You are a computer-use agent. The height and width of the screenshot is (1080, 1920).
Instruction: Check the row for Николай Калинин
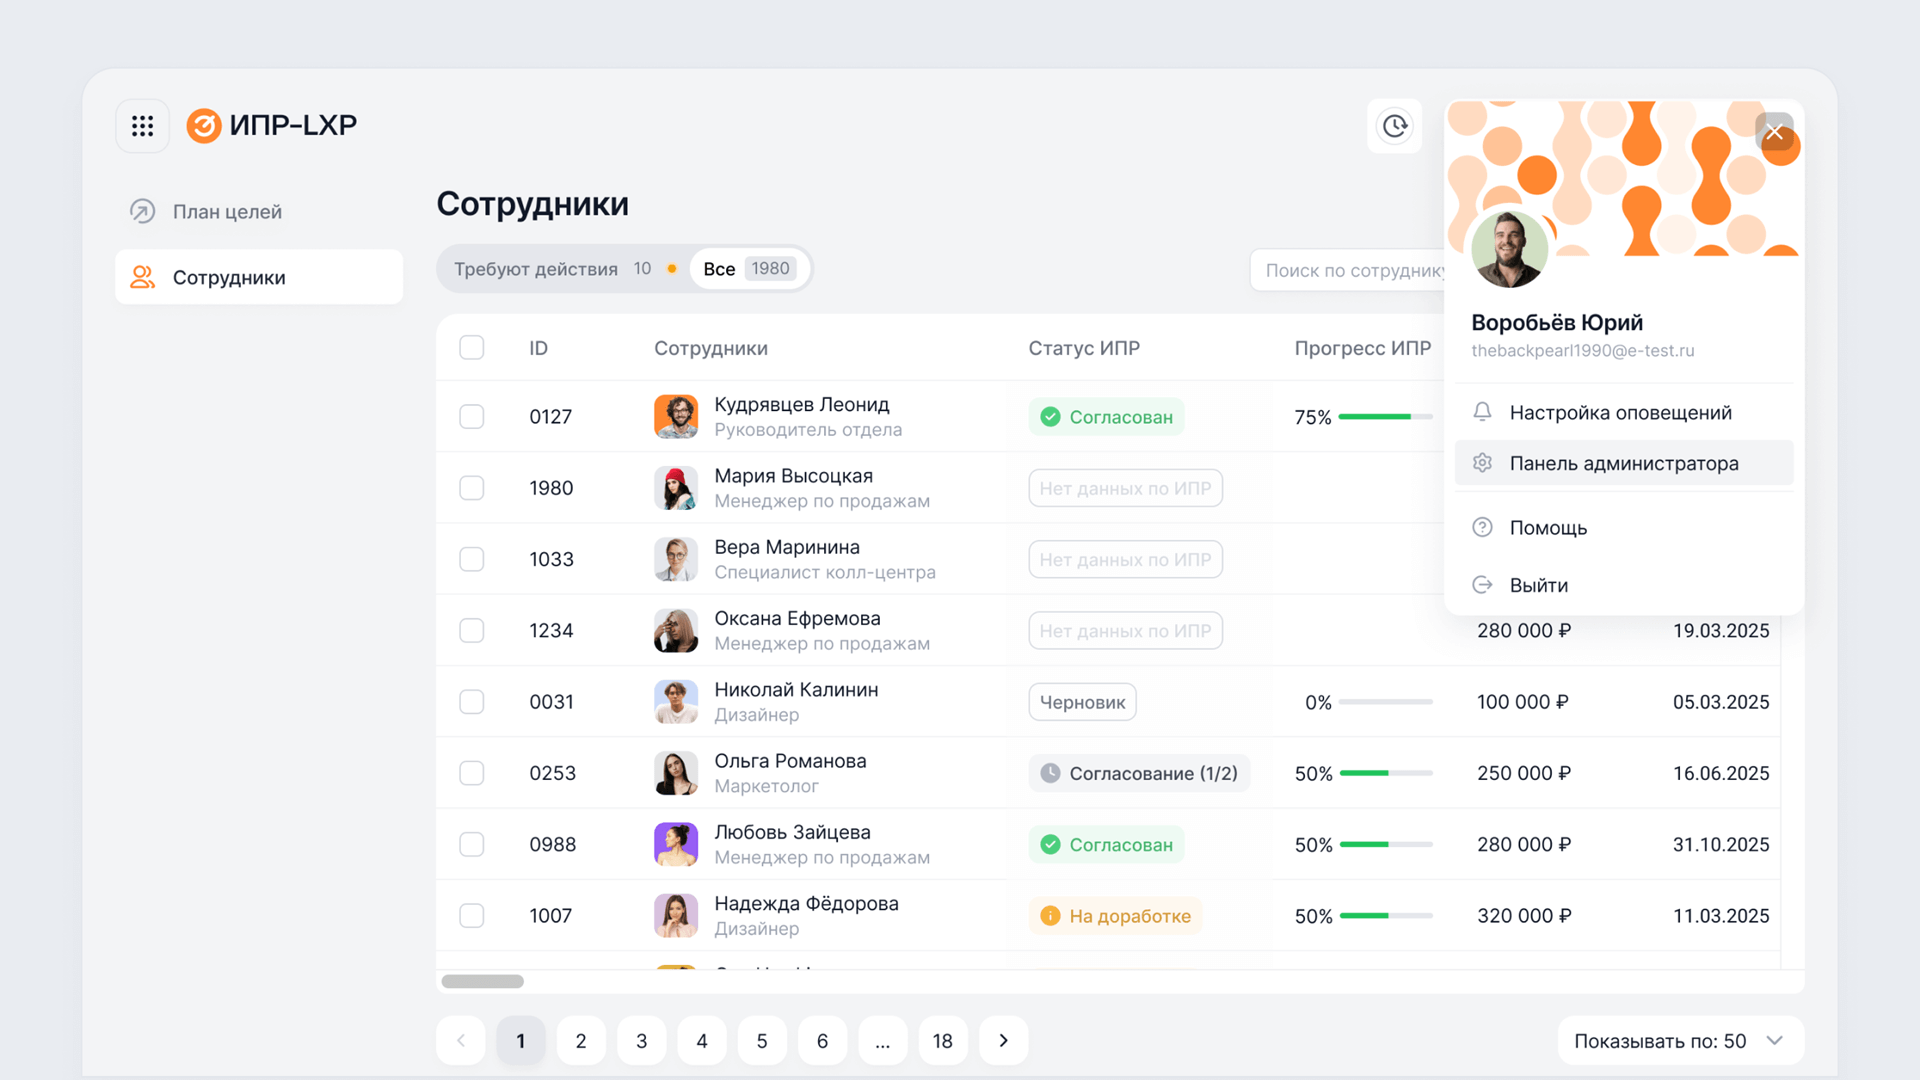click(x=472, y=702)
